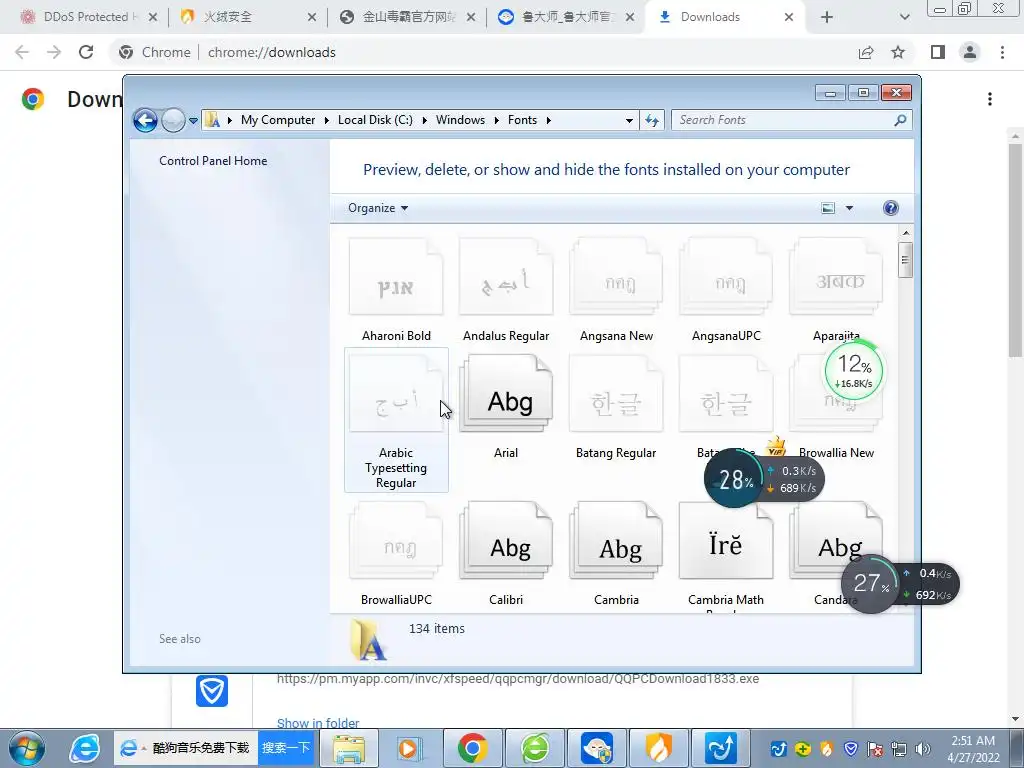Click Chrome address bar URL
This screenshot has width=1024, height=768.
(272, 52)
